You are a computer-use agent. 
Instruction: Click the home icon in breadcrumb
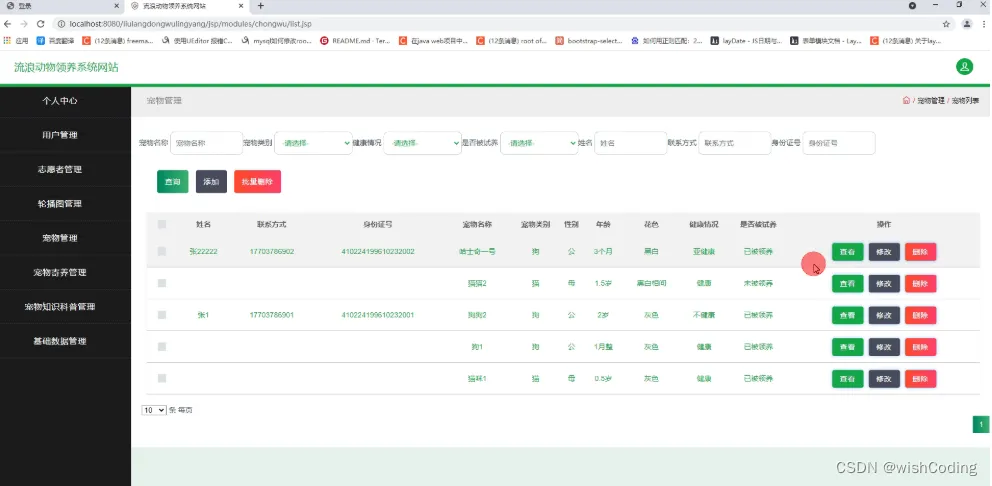(906, 101)
